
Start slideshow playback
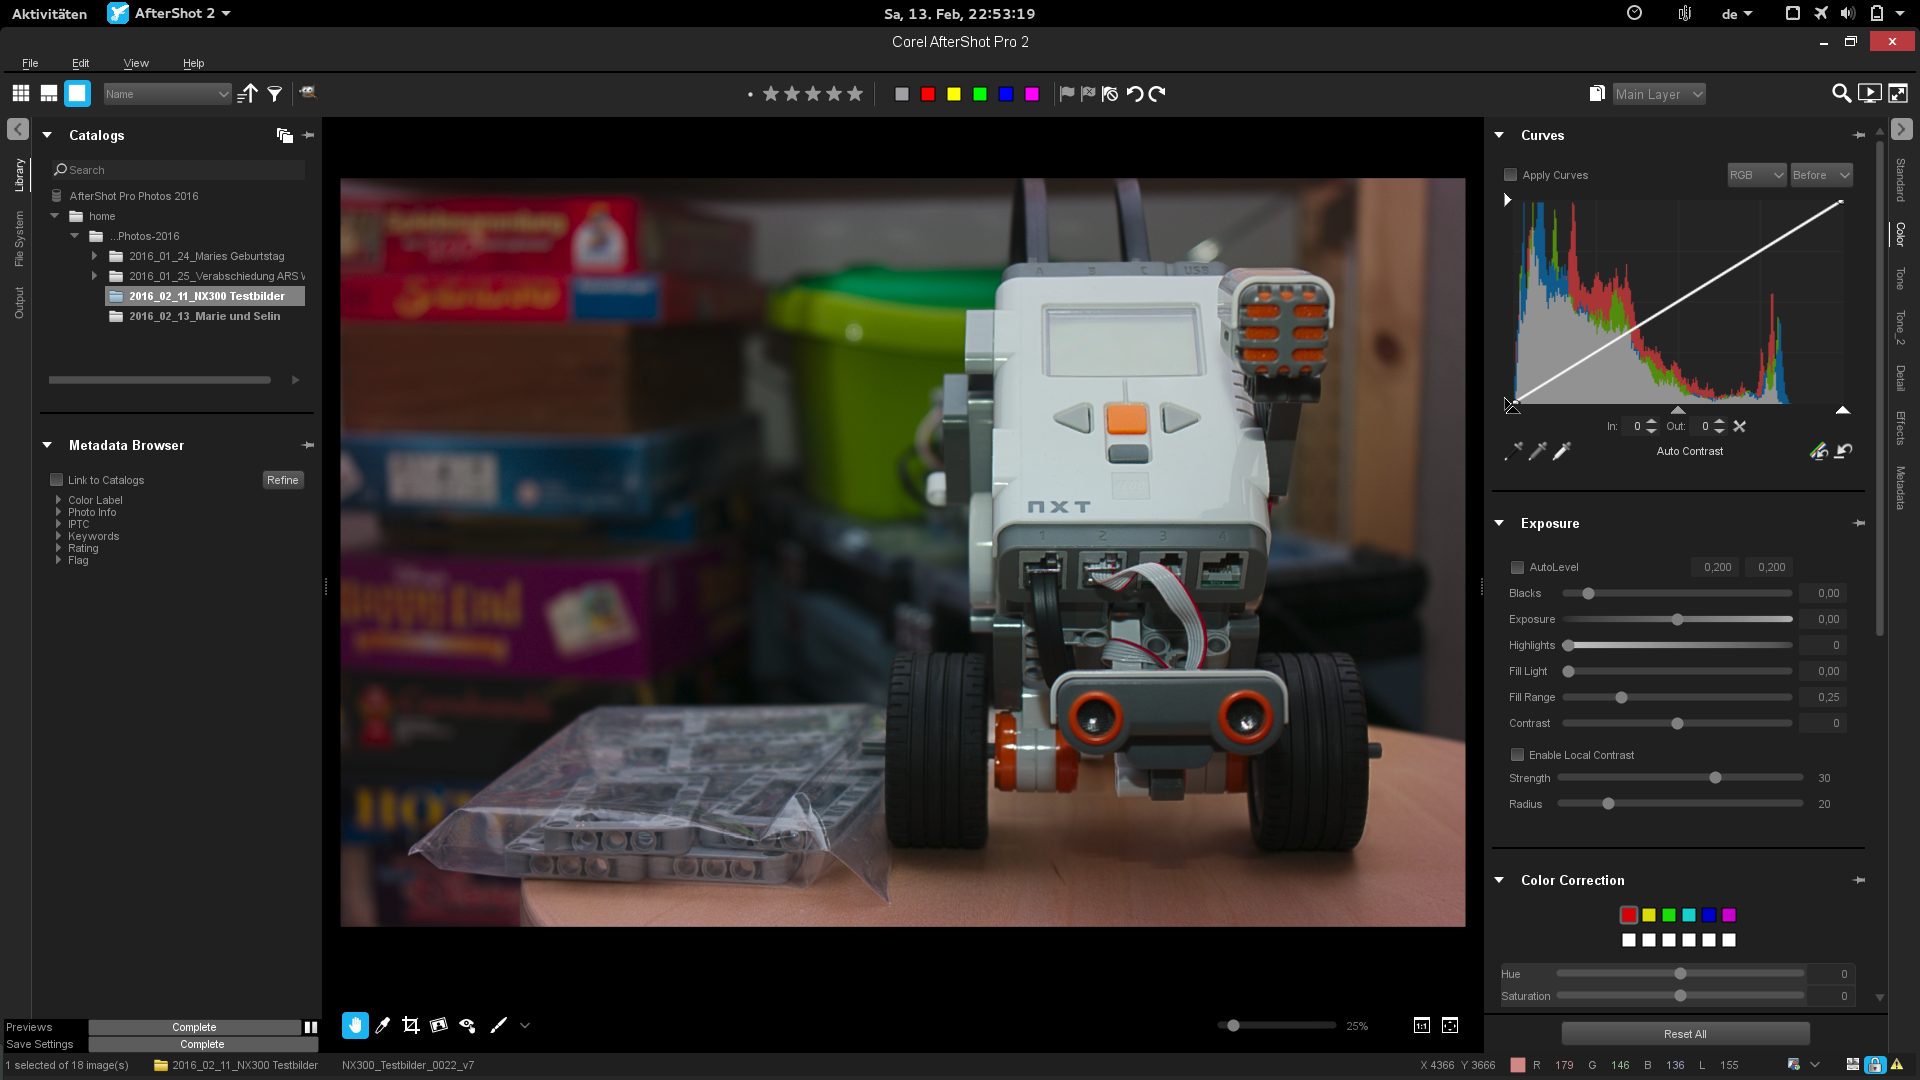point(1869,94)
